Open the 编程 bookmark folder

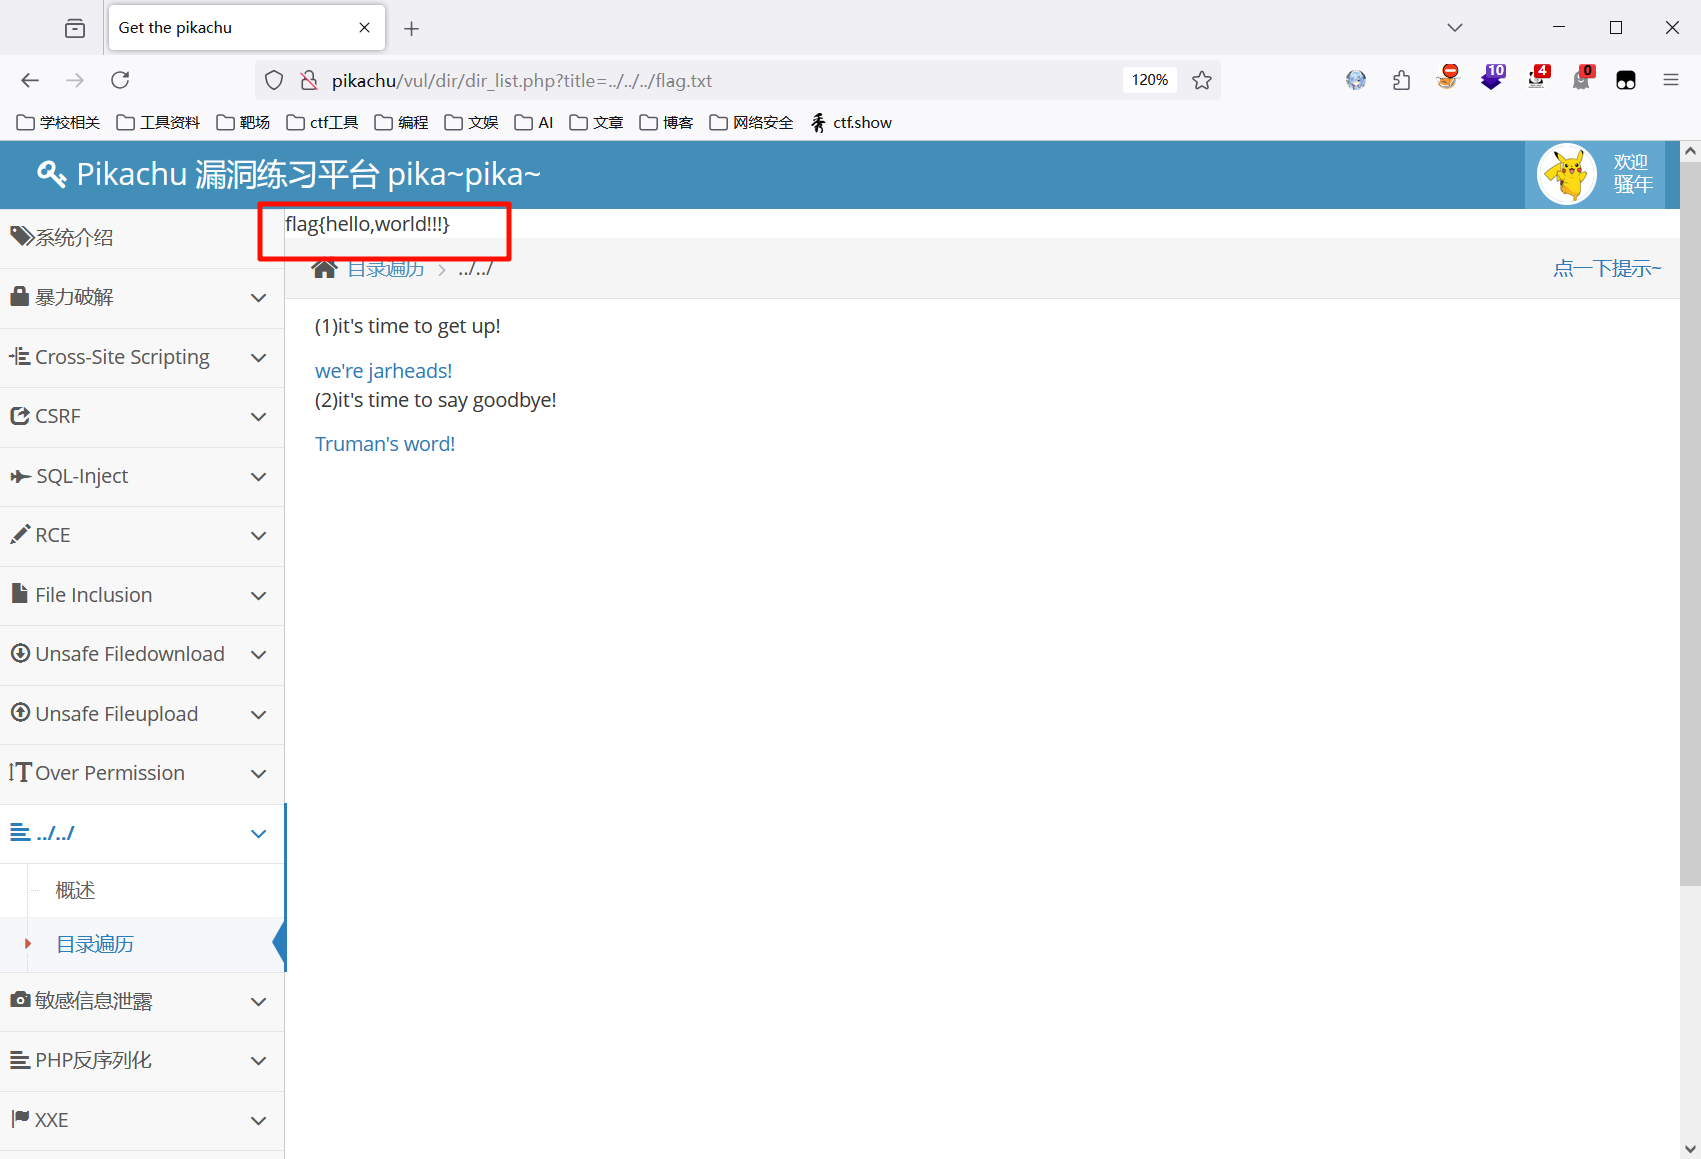(402, 122)
